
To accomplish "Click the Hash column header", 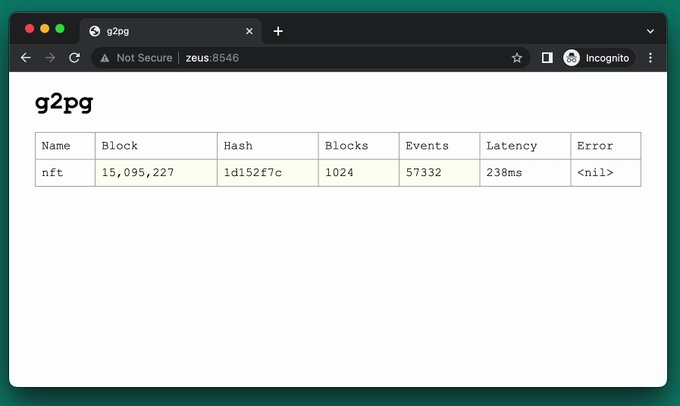I will [268, 146].
